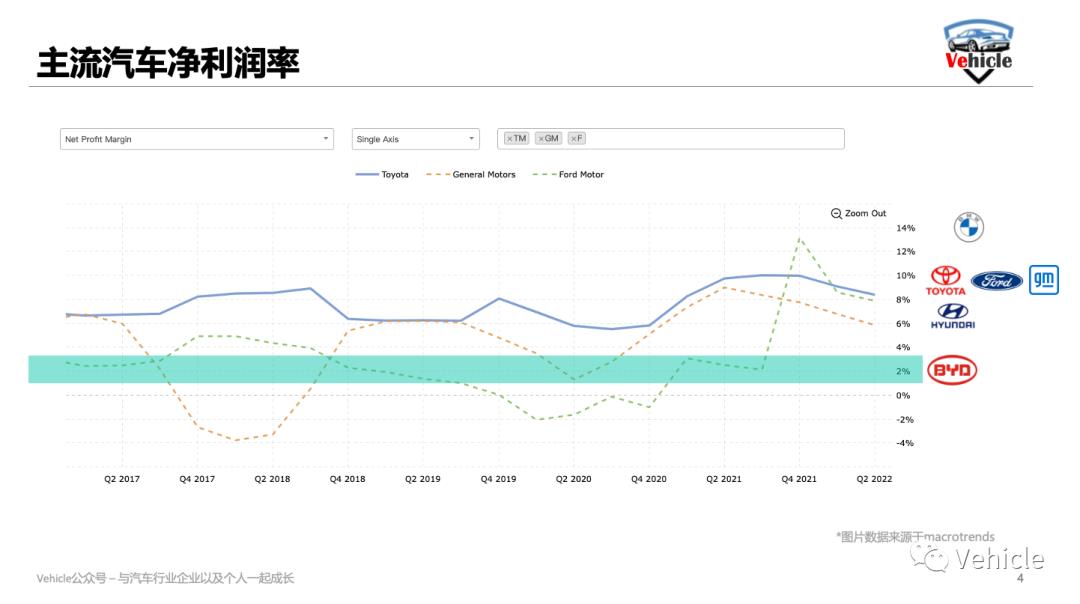Open the Net Profit Margin dropdown
Viewport: 1080px width, 604px height.
click(x=196, y=139)
